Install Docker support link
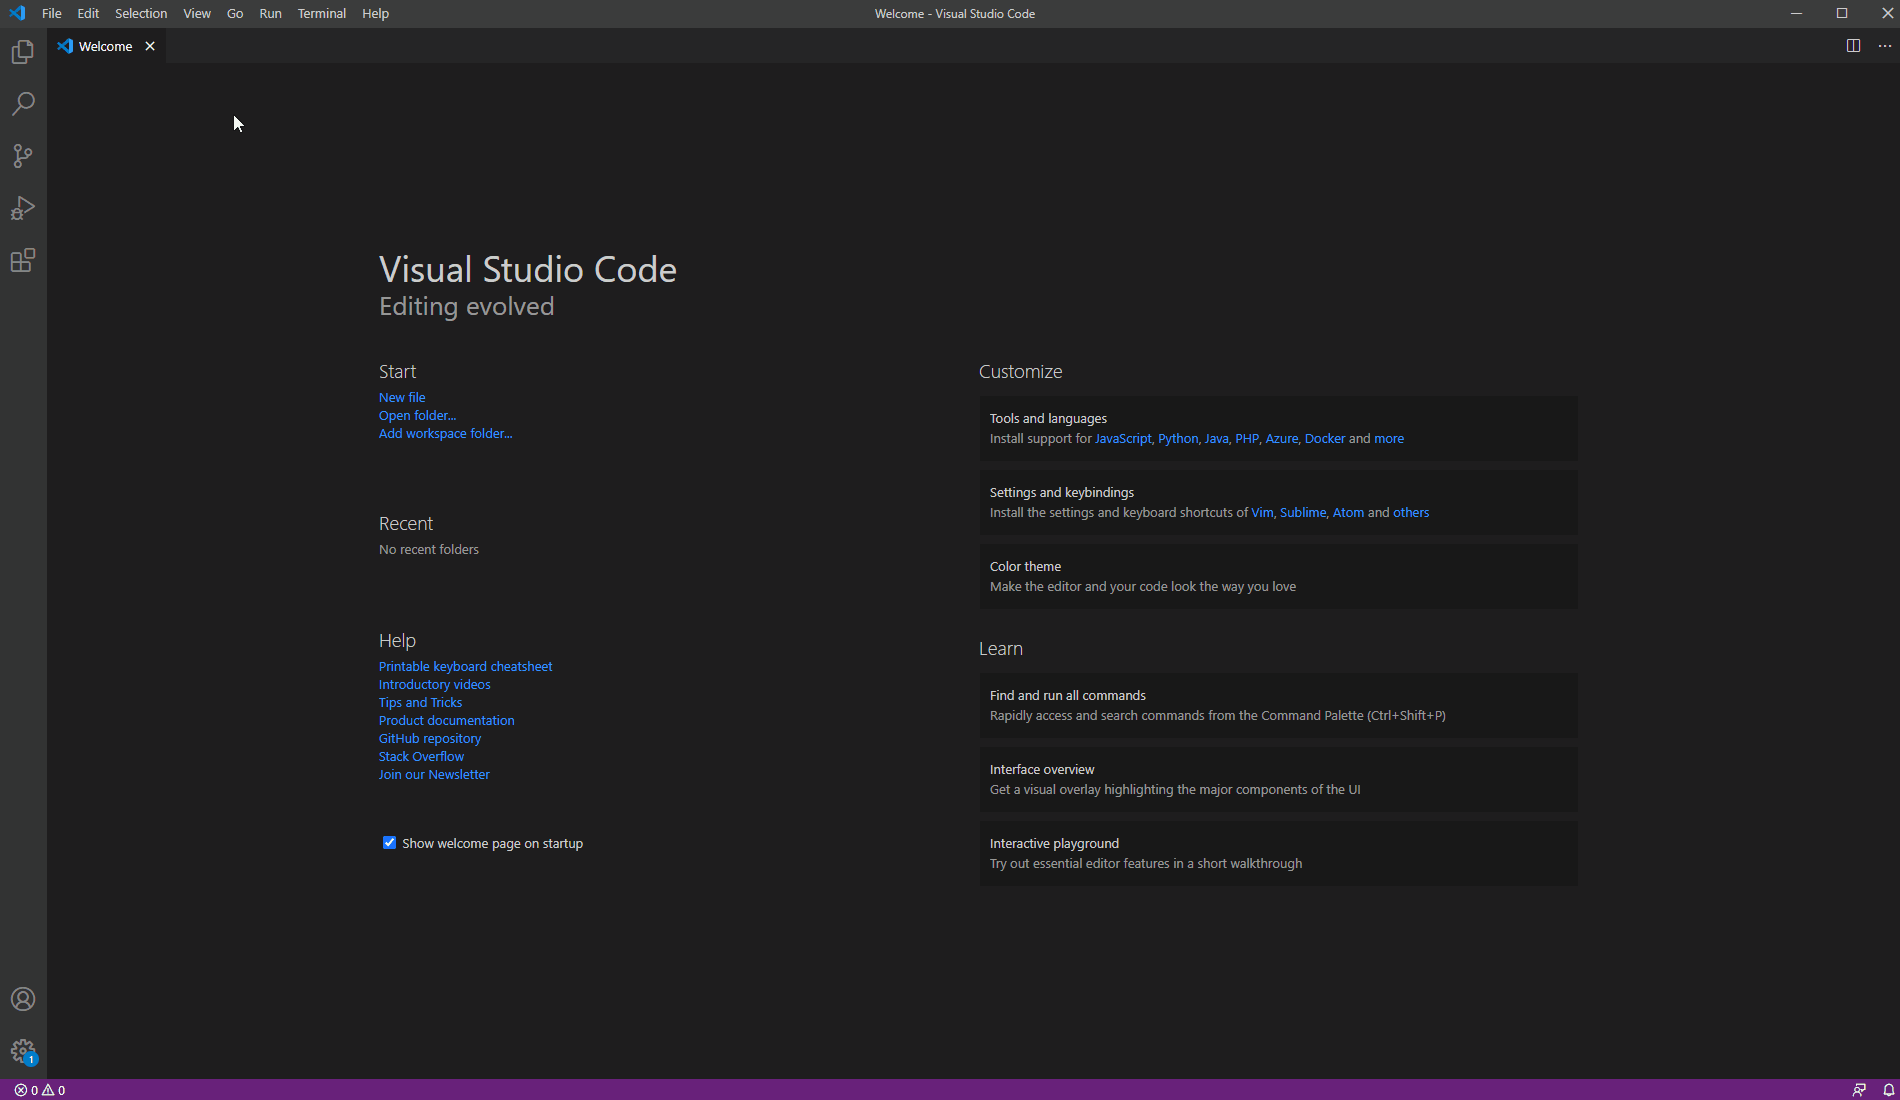The image size is (1900, 1100). [1325, 438]
